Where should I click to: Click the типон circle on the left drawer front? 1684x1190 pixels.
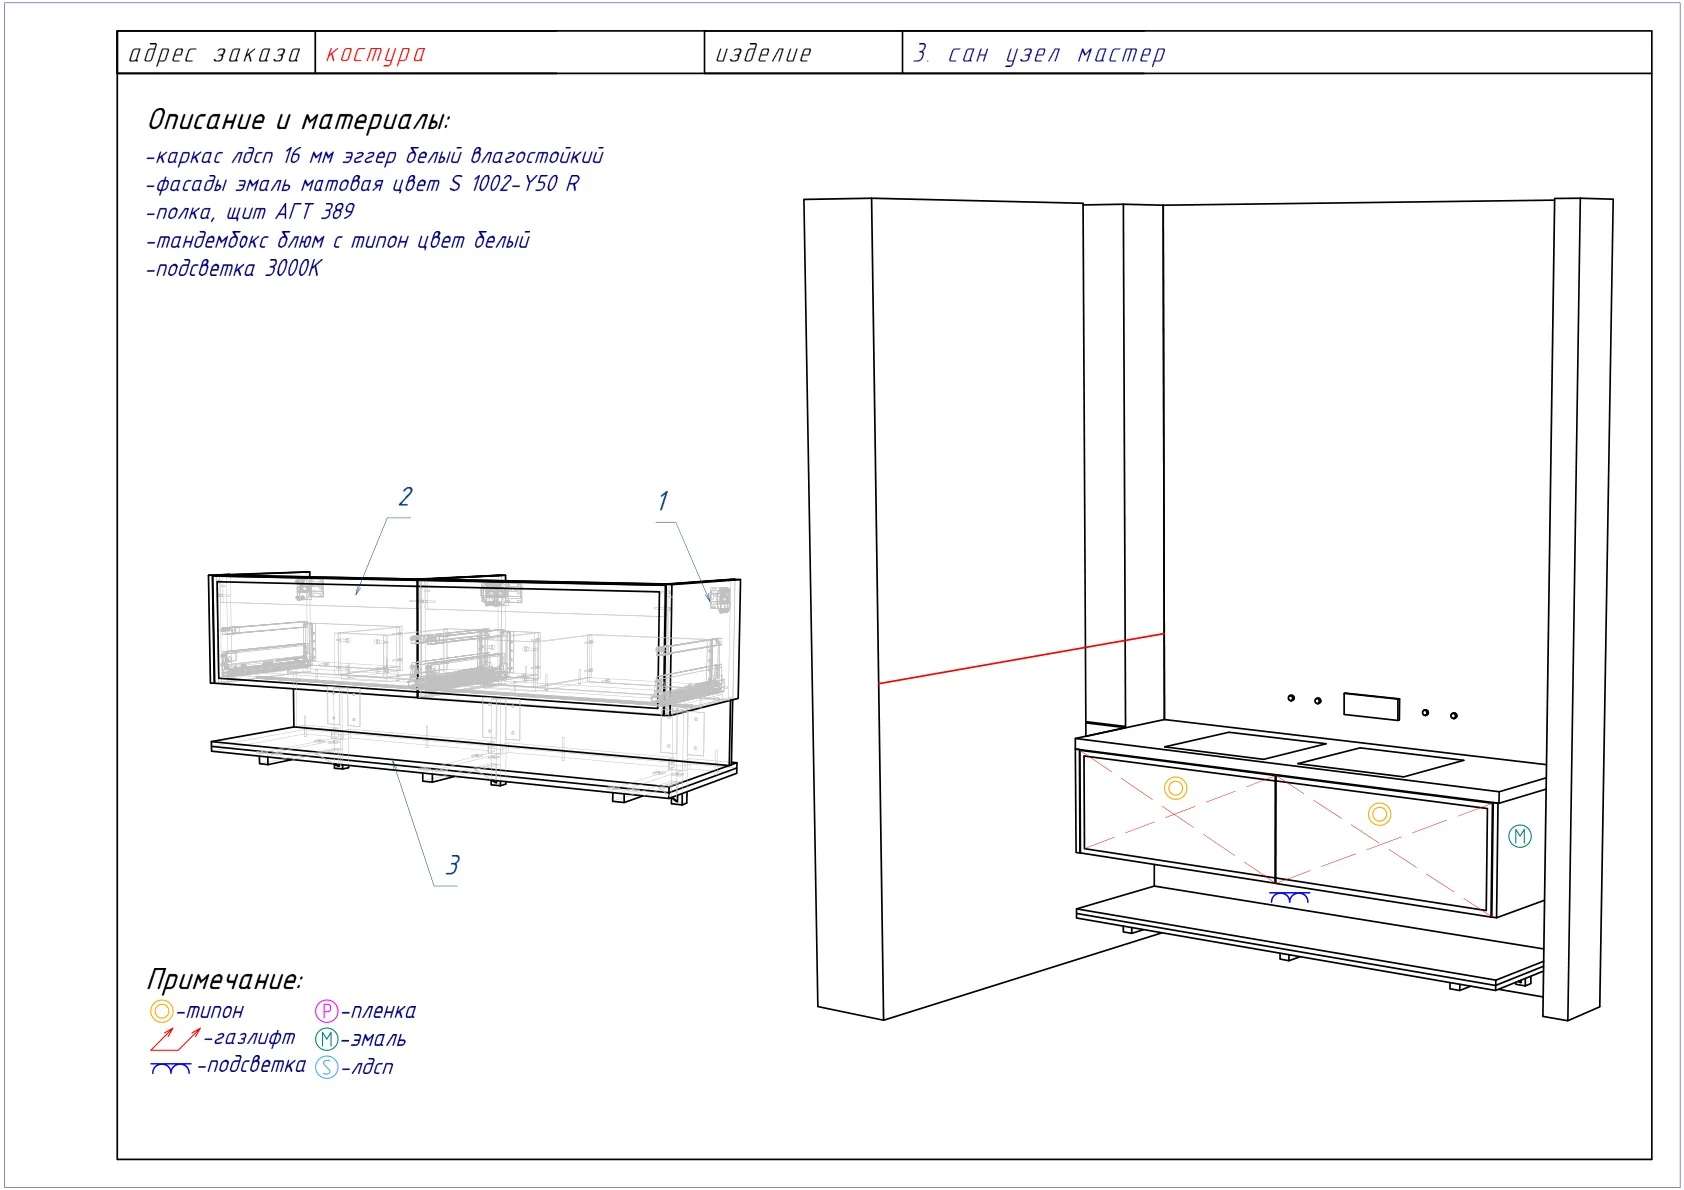pos(1176,788)
